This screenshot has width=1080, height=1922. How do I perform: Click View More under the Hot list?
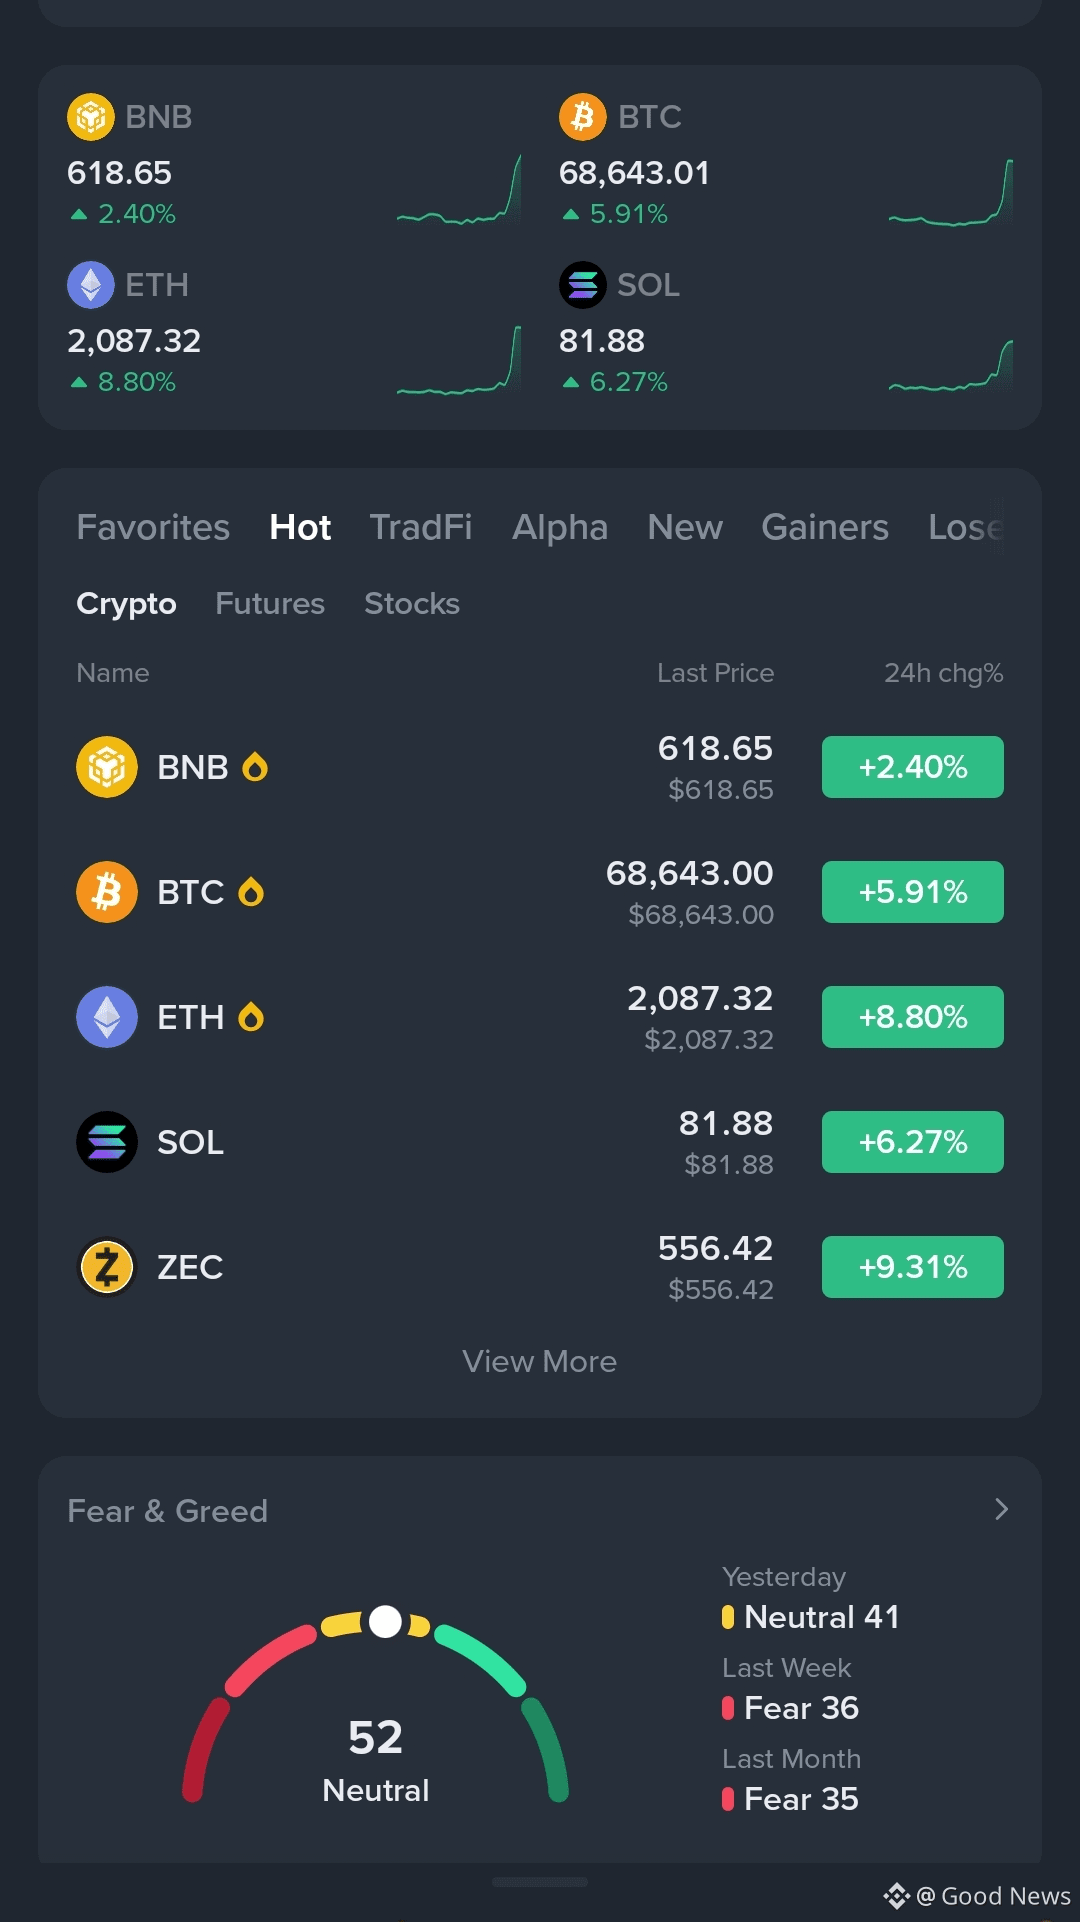(x=540, y=1361)
